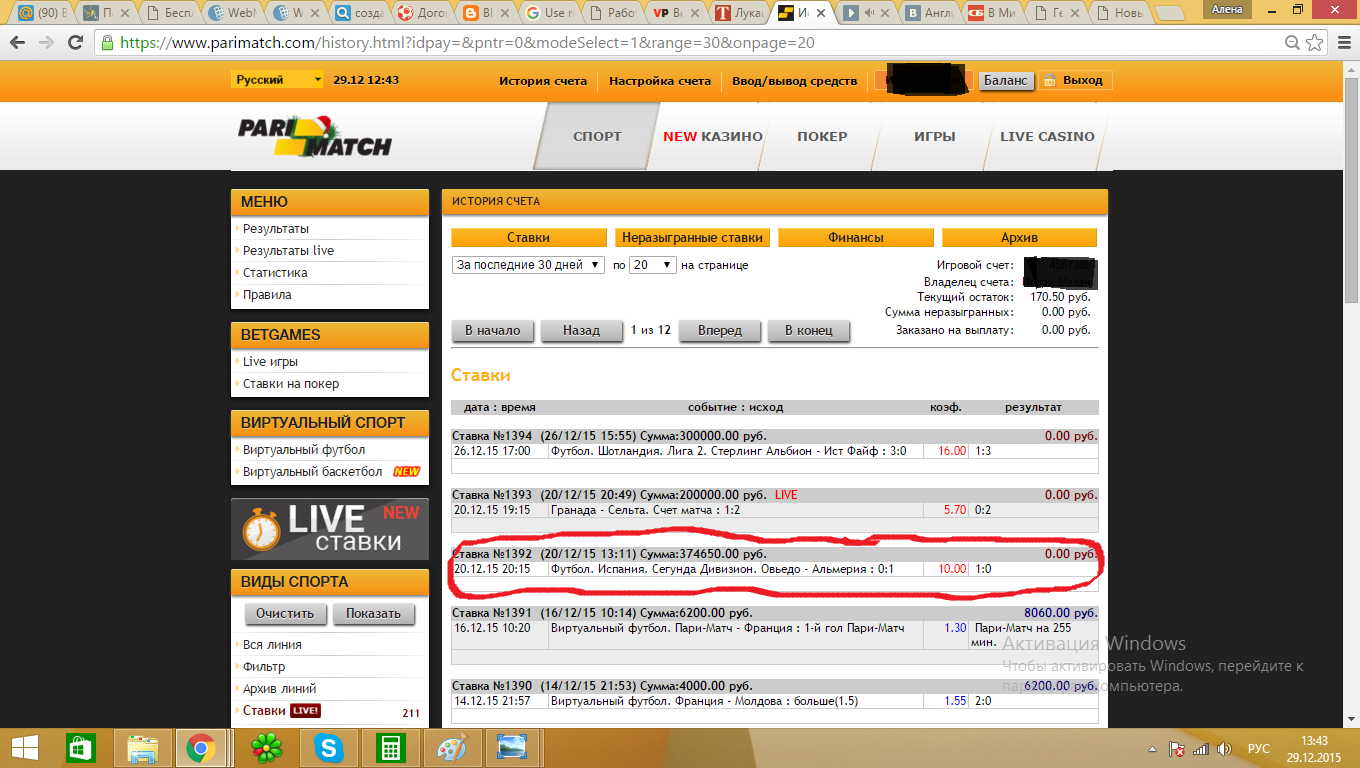
Task: Open ICQ green flower taskbar icon
Action: coord(265,747)
